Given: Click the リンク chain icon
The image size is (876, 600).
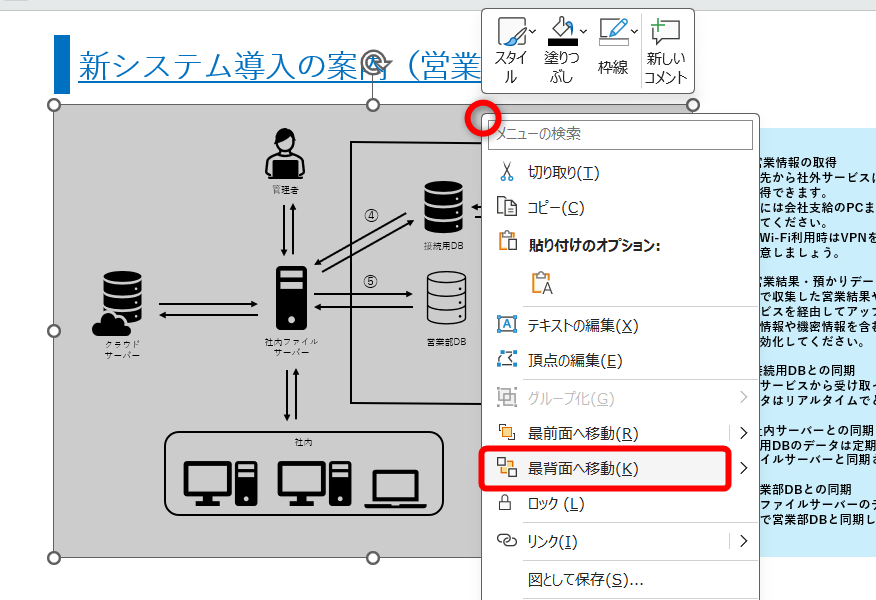Looking at the screenshot, I should tap(505, 540).
